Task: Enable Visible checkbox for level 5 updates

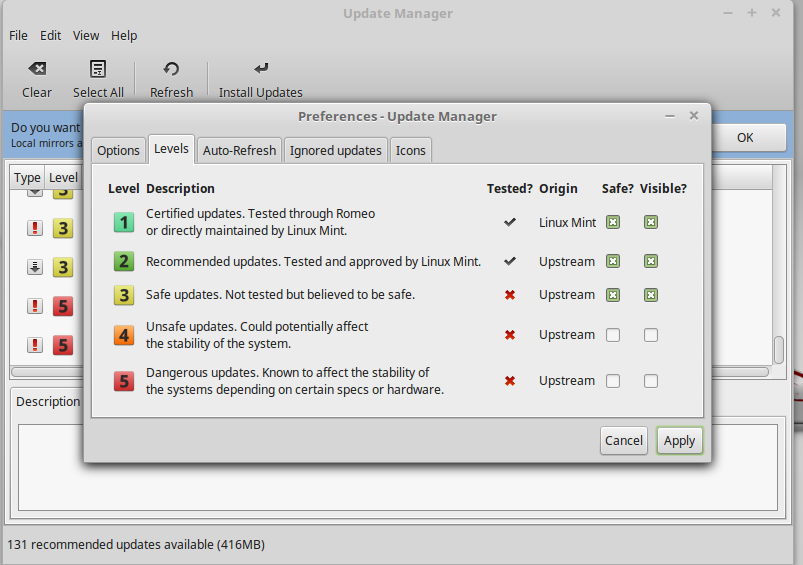Action: [x=651, y=381]
